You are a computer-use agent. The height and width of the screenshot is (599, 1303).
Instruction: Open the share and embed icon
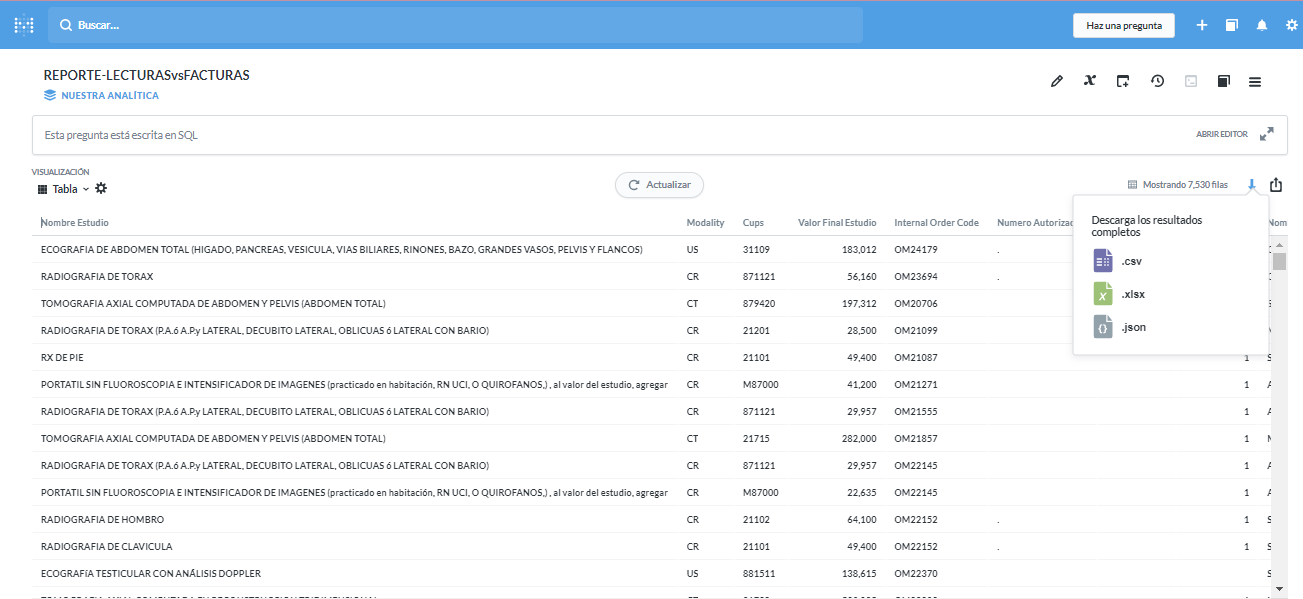[x=1276, y=184]
